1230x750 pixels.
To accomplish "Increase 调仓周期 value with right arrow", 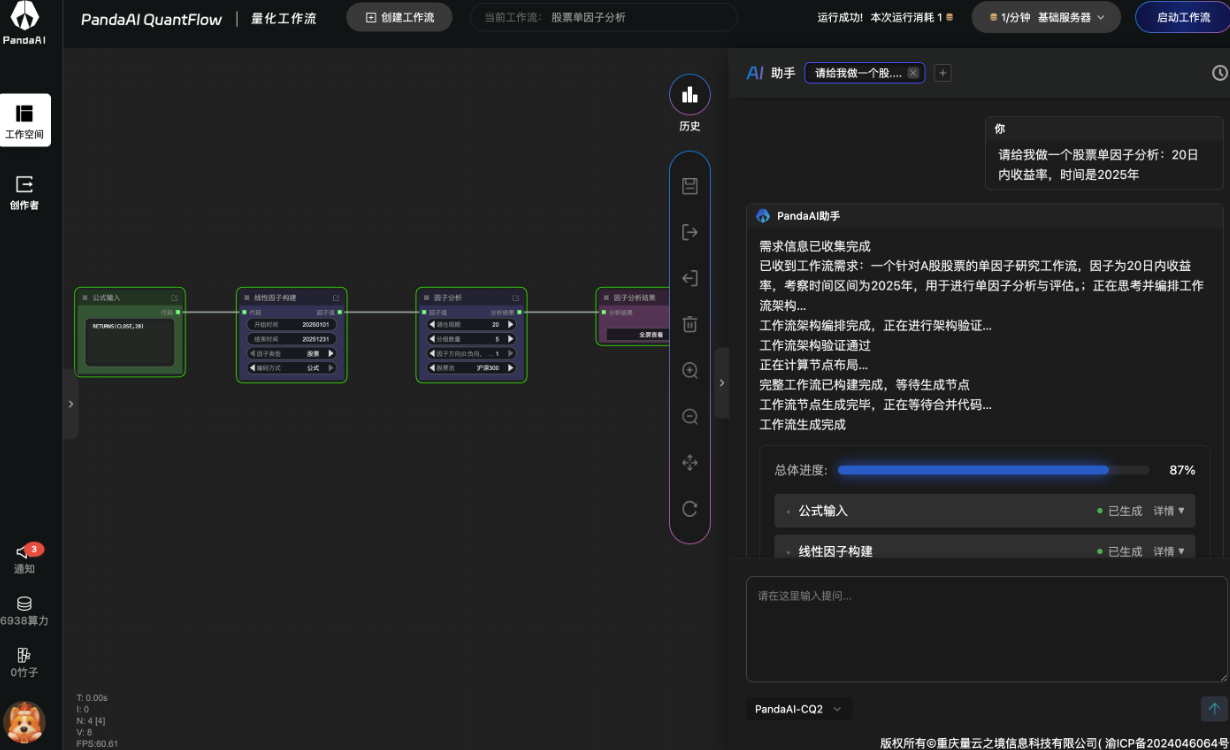I will tap(511, 325).
